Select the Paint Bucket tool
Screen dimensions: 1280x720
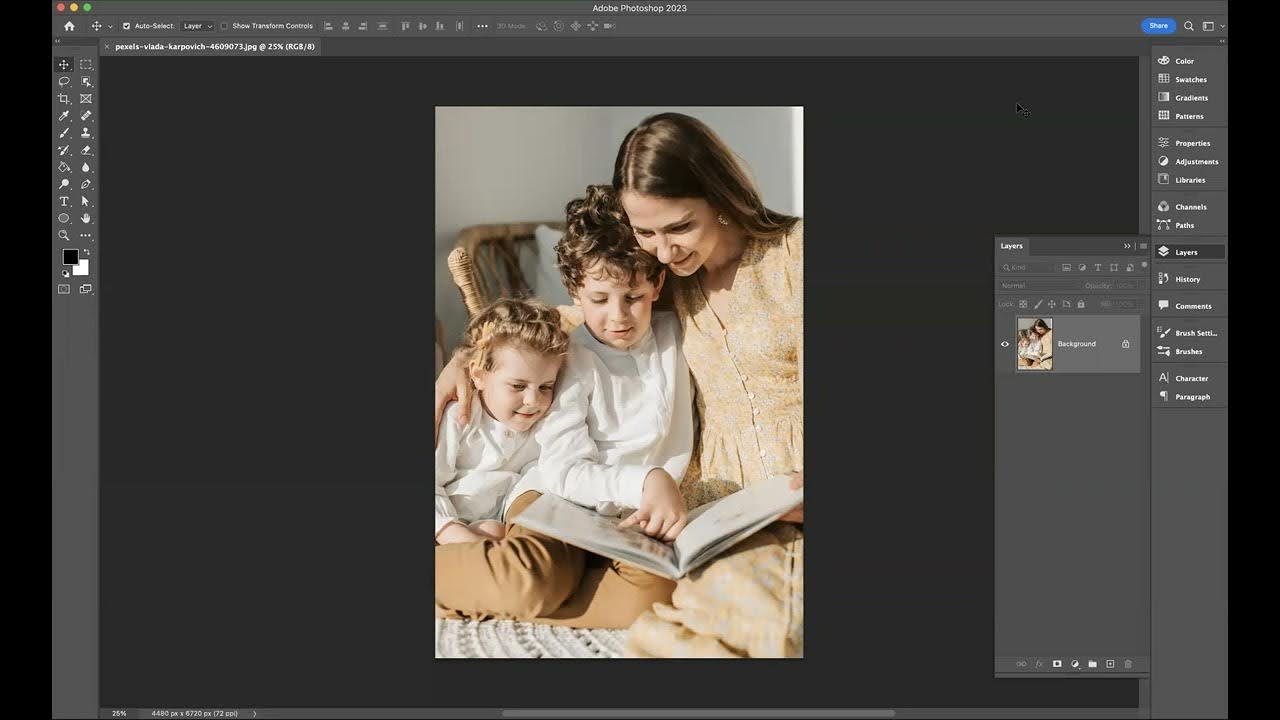(64, 167)
